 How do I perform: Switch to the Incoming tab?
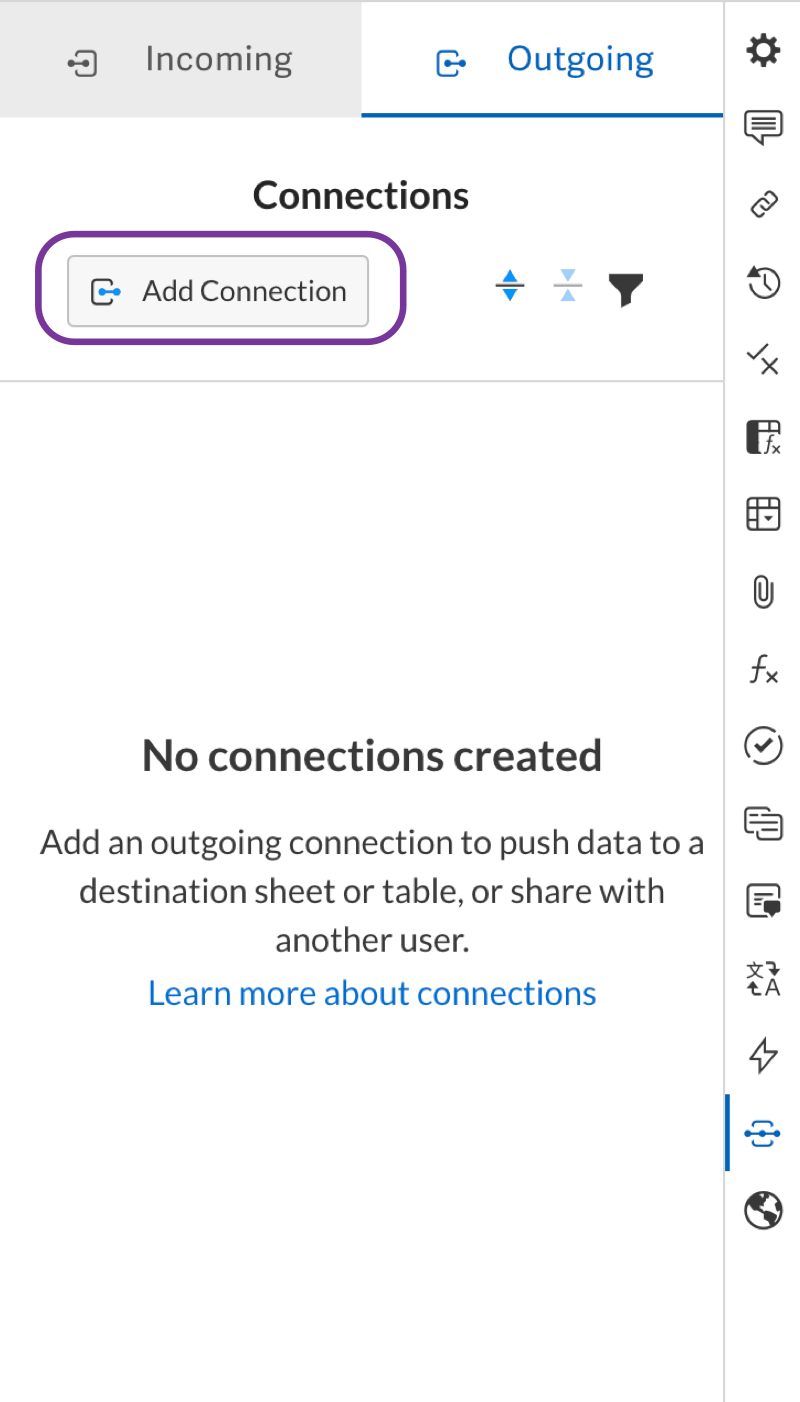point(181,60)
